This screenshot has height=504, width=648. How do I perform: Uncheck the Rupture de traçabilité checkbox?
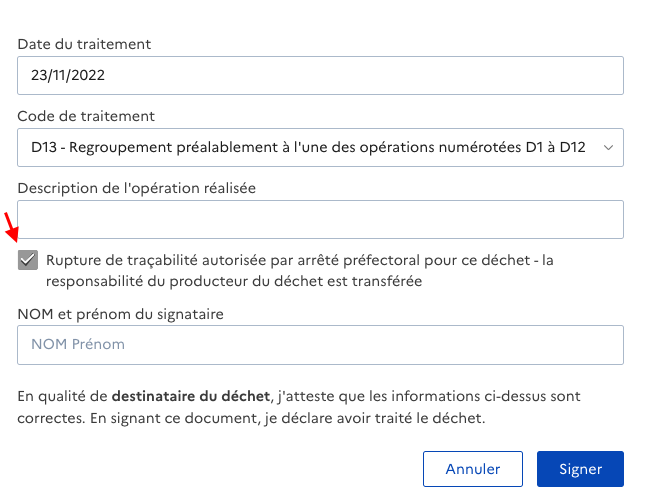point(28,260)
